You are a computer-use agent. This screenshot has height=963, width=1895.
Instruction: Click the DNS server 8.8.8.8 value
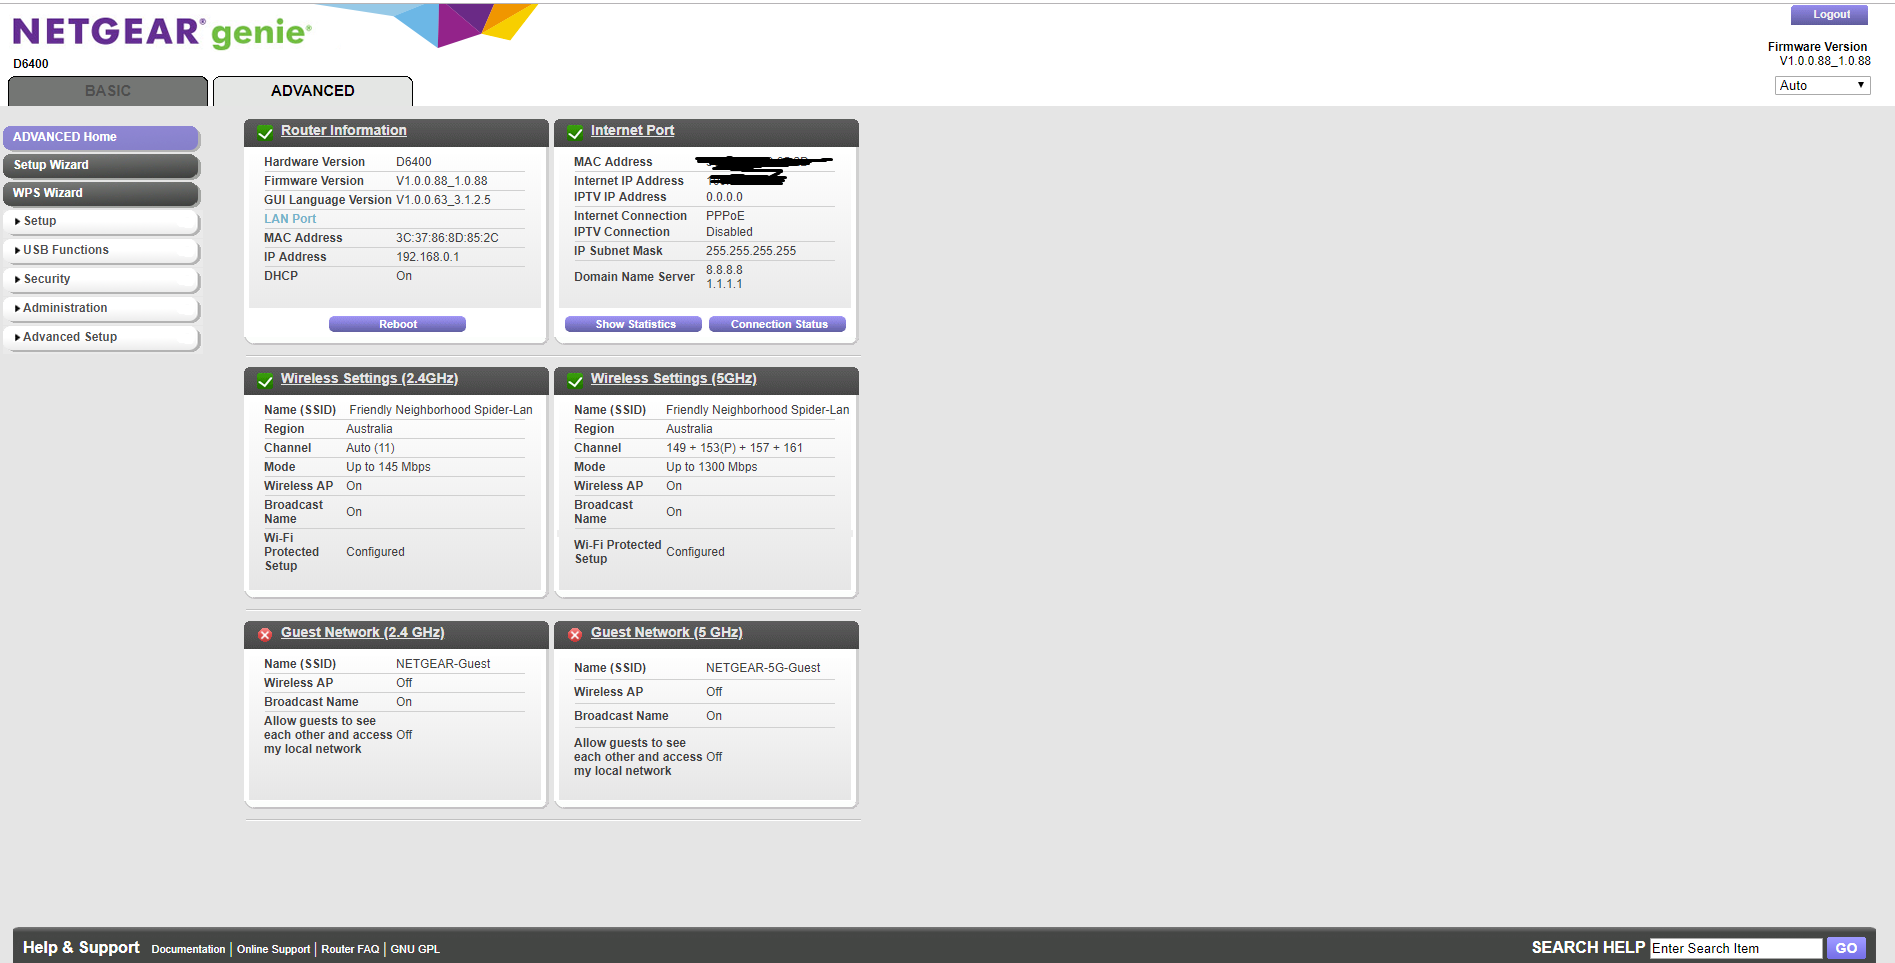coord(724,270)
